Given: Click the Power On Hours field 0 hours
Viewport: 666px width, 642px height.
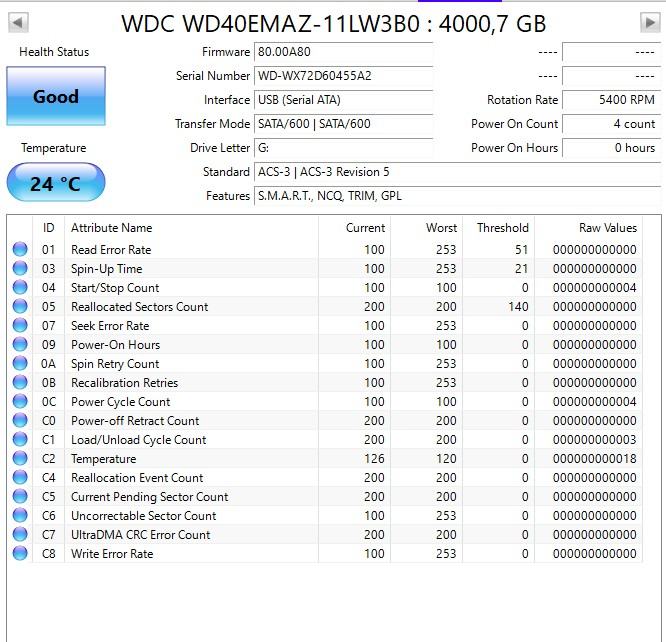Looking at the screenshot, I should point(611,148).
